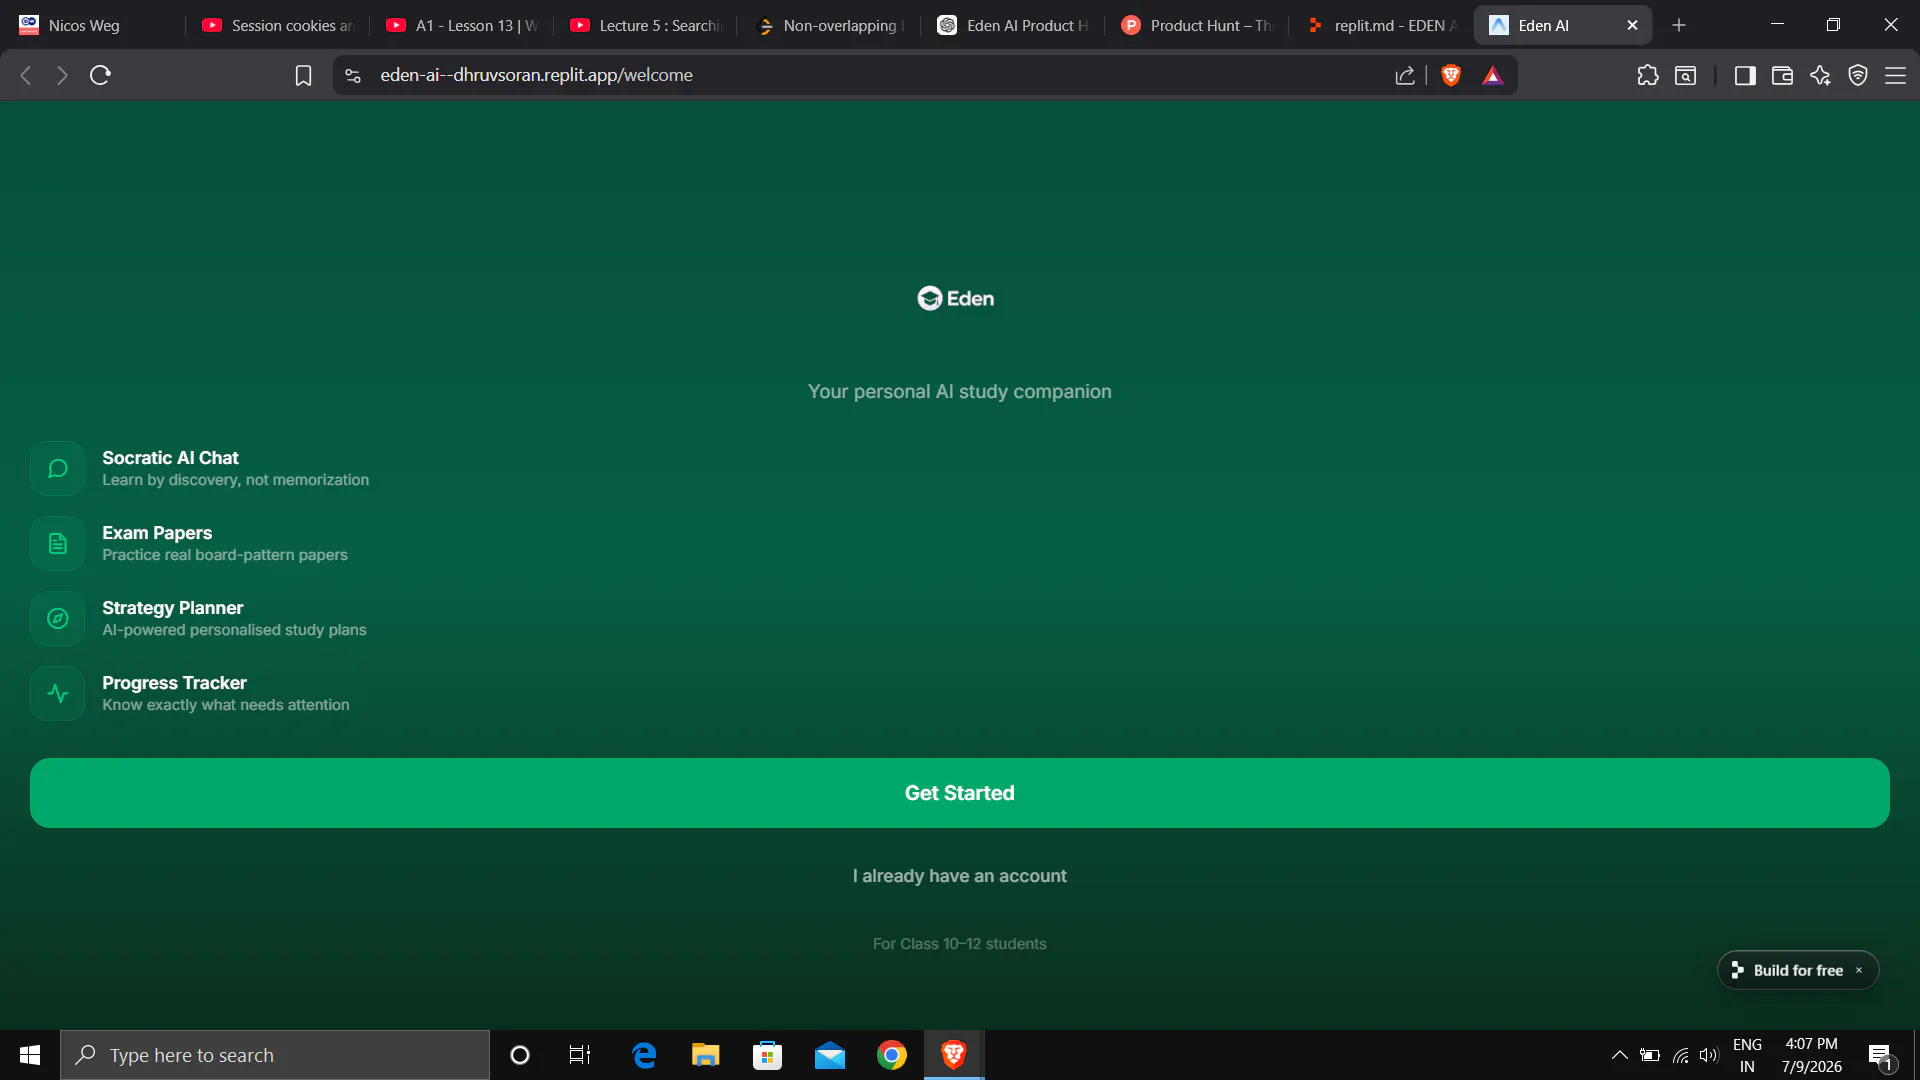Click the Strategy Planner heading
This screenshot has width=1920, height=1080.
(x=172, y=608)
